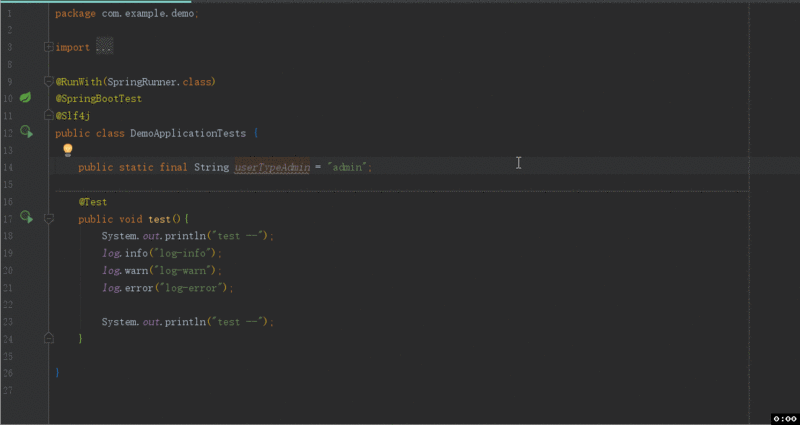Run test method via gutter icon
The height and width of the screenshot is (425, 800).
26,217
